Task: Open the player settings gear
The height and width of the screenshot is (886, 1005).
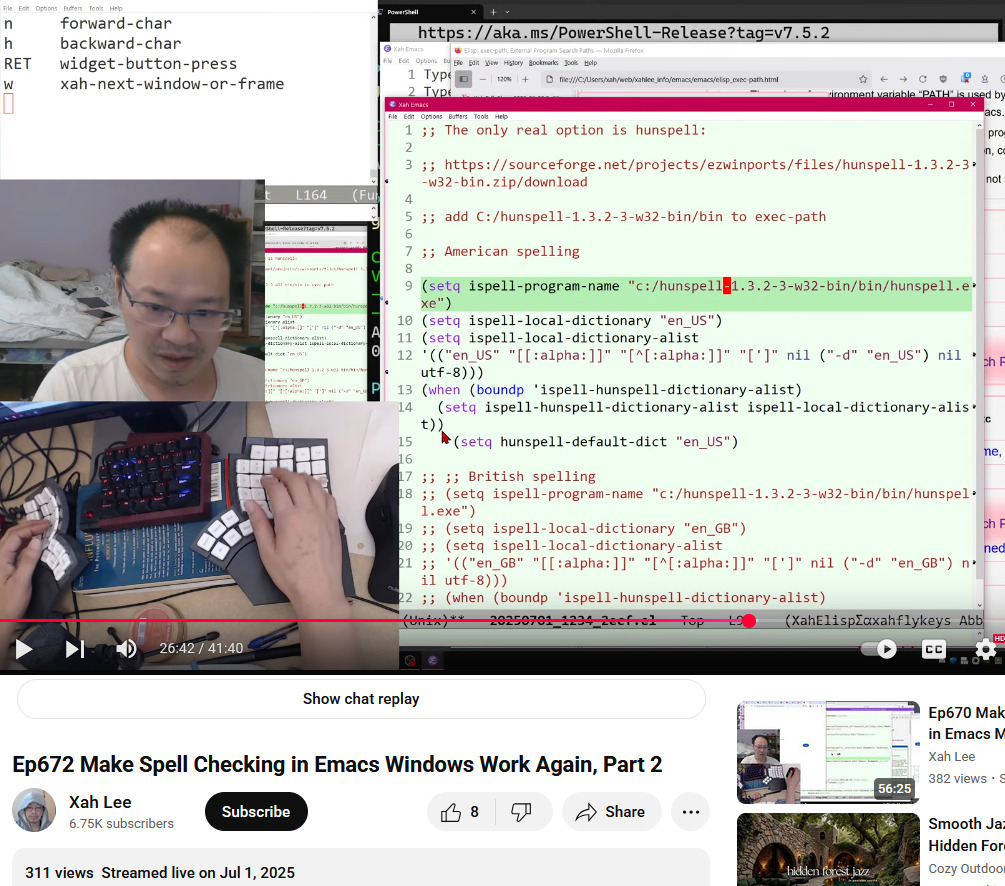Action: (985, 649)
